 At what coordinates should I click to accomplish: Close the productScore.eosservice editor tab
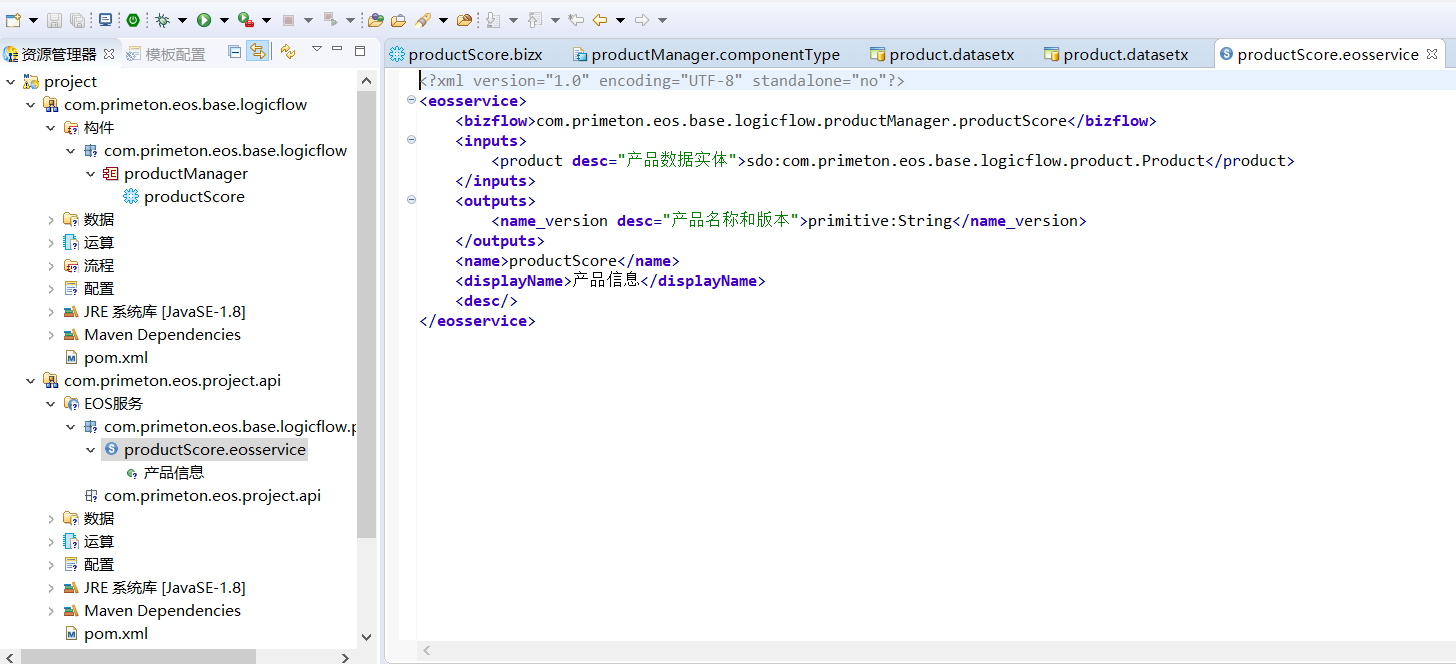tap(1432, 54)
